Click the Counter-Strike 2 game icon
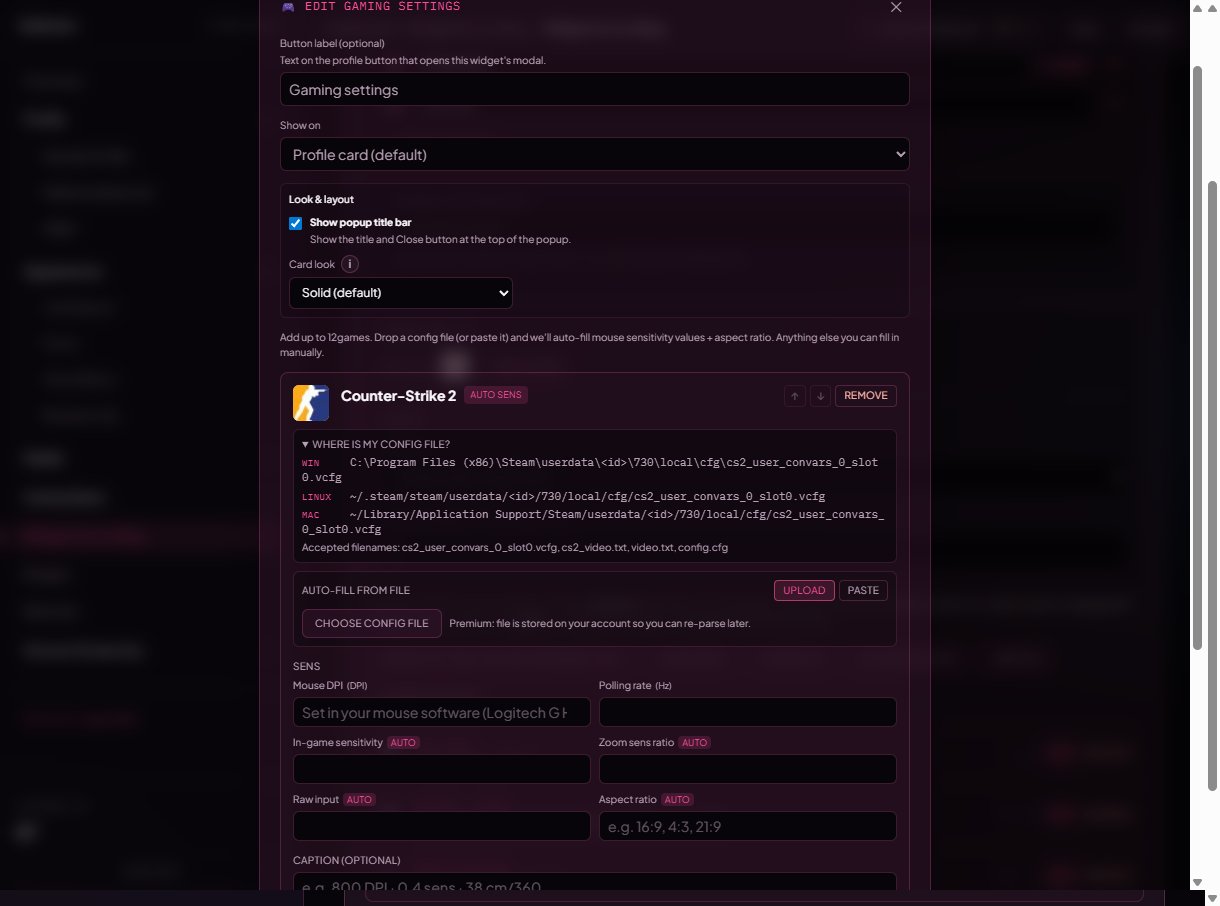 [311, 403]
